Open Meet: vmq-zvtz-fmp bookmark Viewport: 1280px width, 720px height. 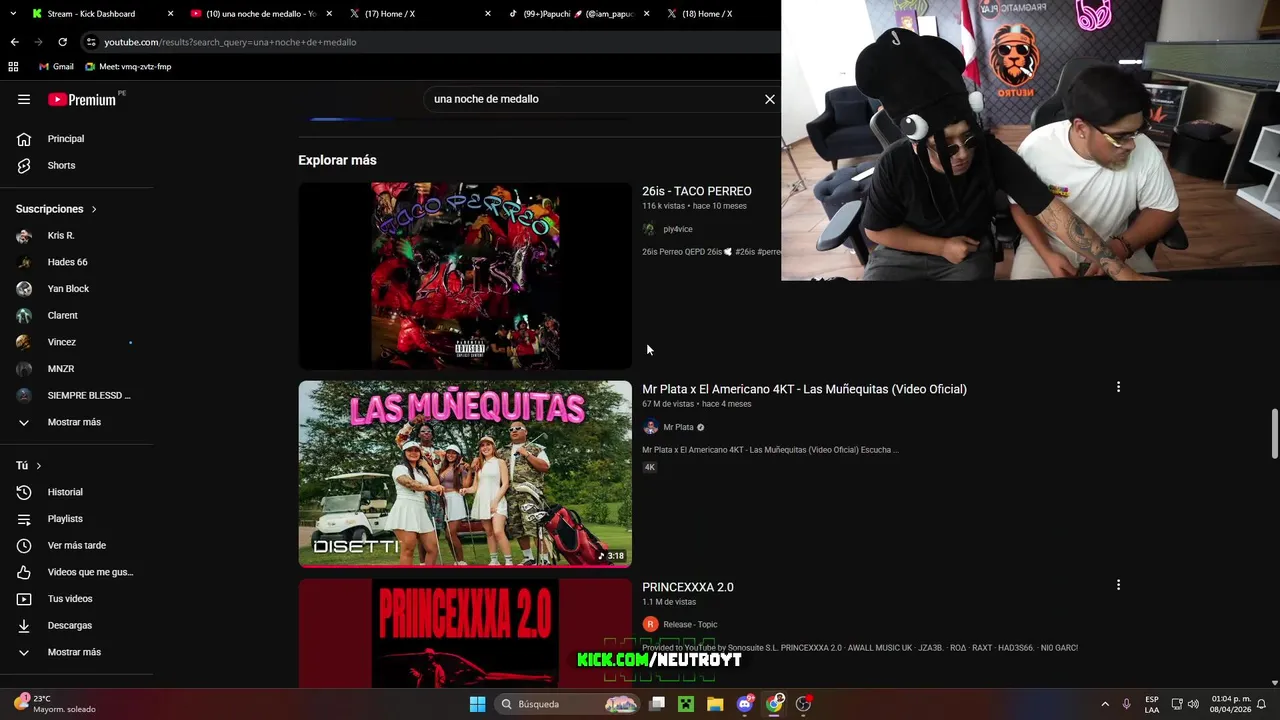(128, 67)
